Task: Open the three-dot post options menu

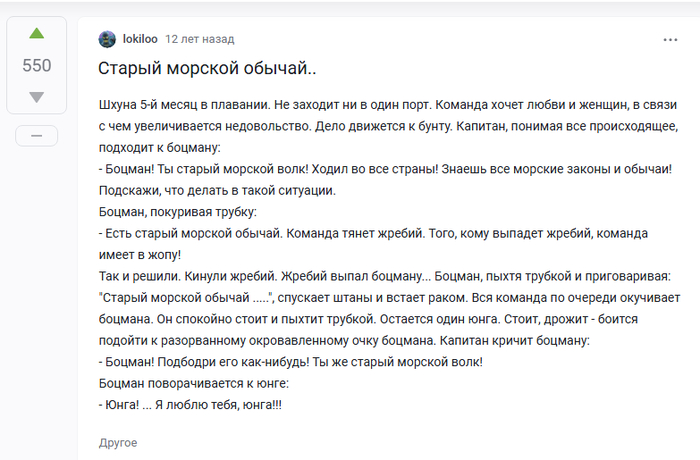Action: [x=670, y=40]
